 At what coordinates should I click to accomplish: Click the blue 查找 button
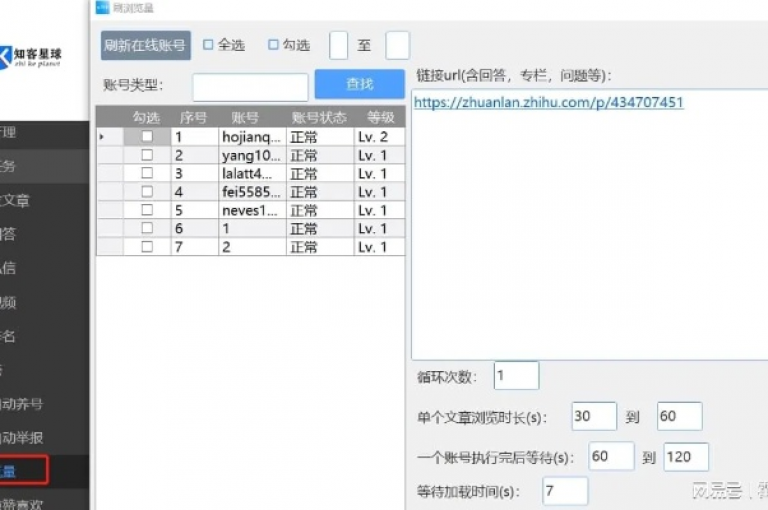360,84
